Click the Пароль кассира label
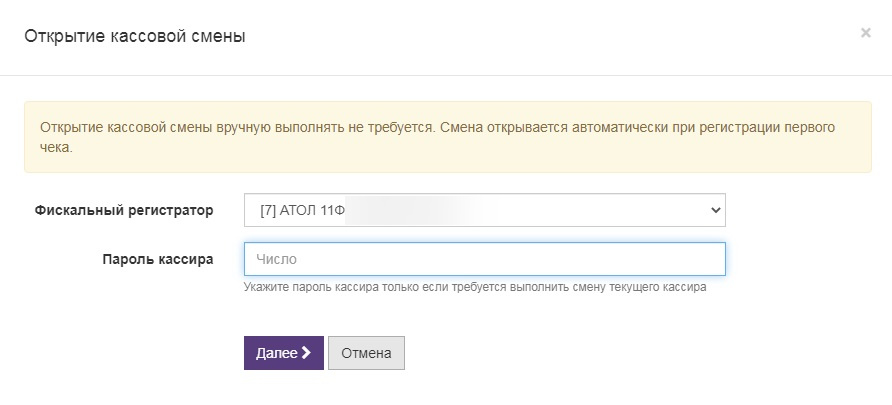Image resolution: width=892 pixels, height=405 pixels. click(x=158, y=259)
